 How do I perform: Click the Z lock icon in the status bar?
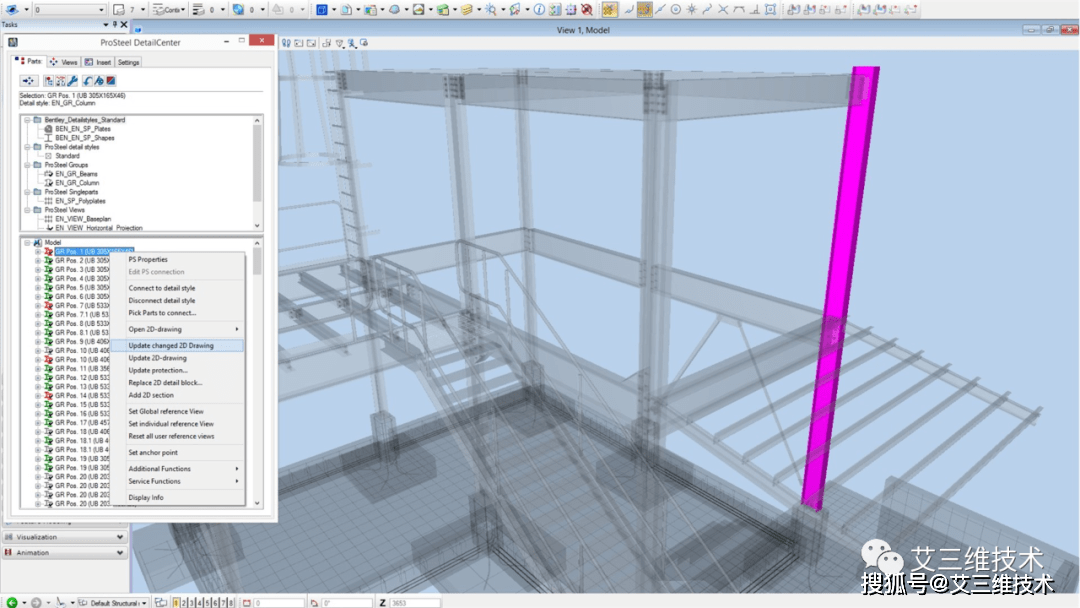tap(382, 602)
